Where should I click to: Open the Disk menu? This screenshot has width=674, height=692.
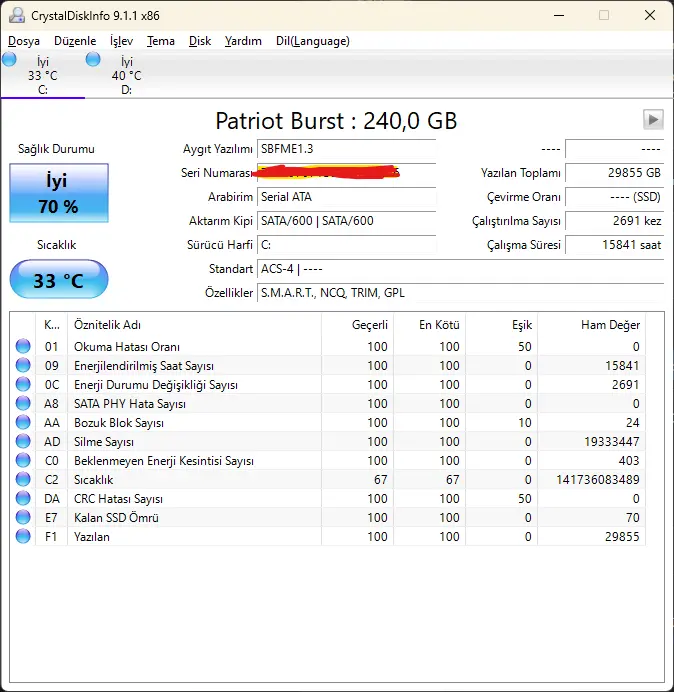point(200,41)
